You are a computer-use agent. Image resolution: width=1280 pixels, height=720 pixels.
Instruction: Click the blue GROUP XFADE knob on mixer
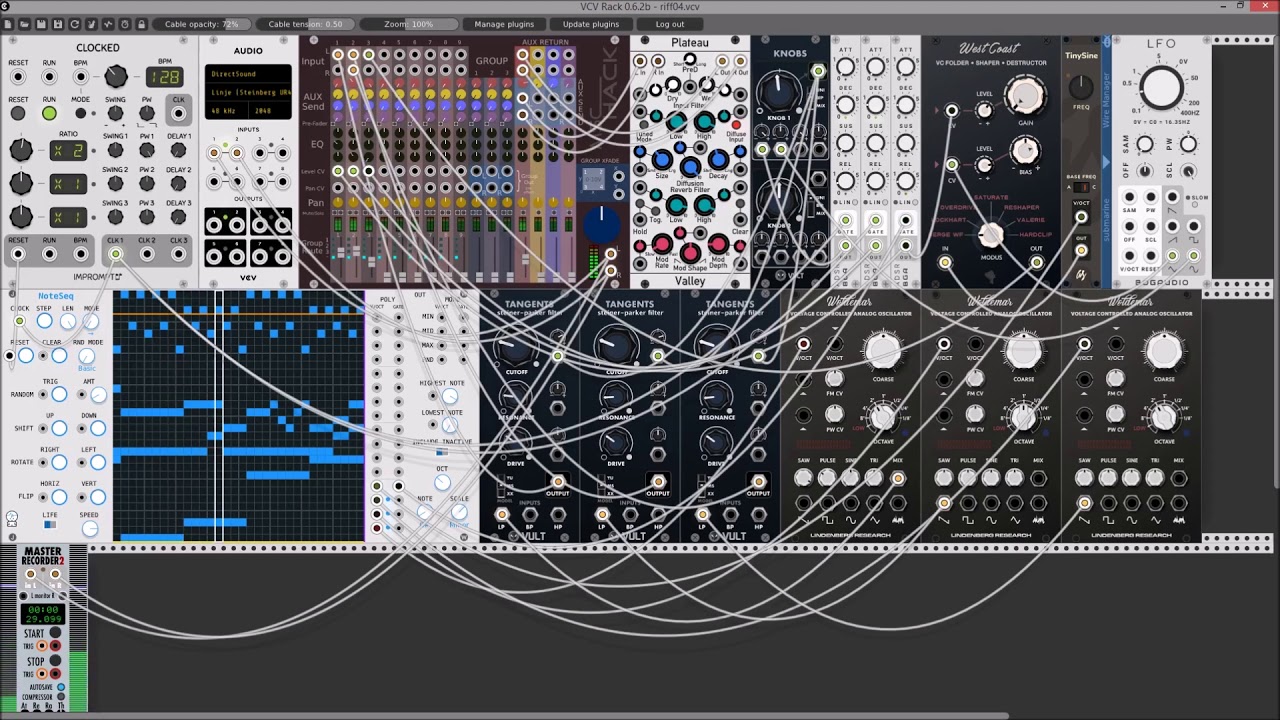(601, 224)
